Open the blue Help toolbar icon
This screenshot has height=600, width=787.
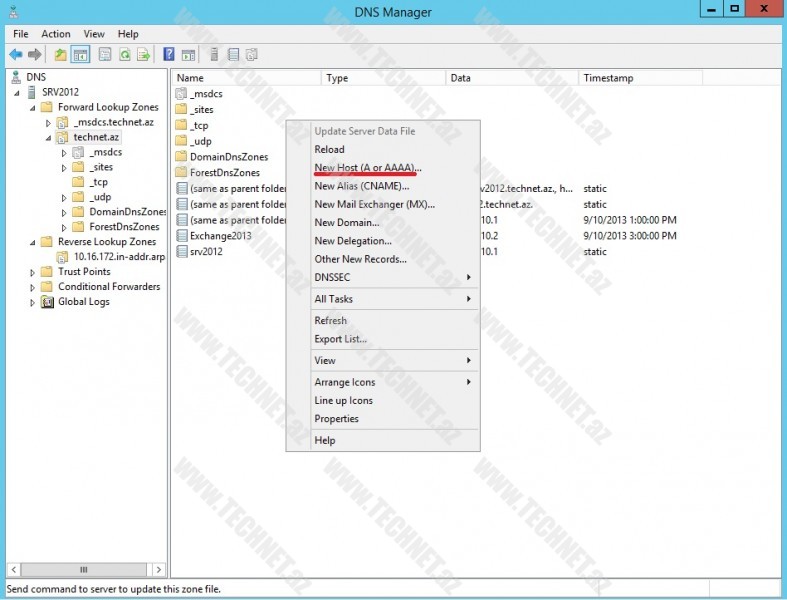point(169,54)
